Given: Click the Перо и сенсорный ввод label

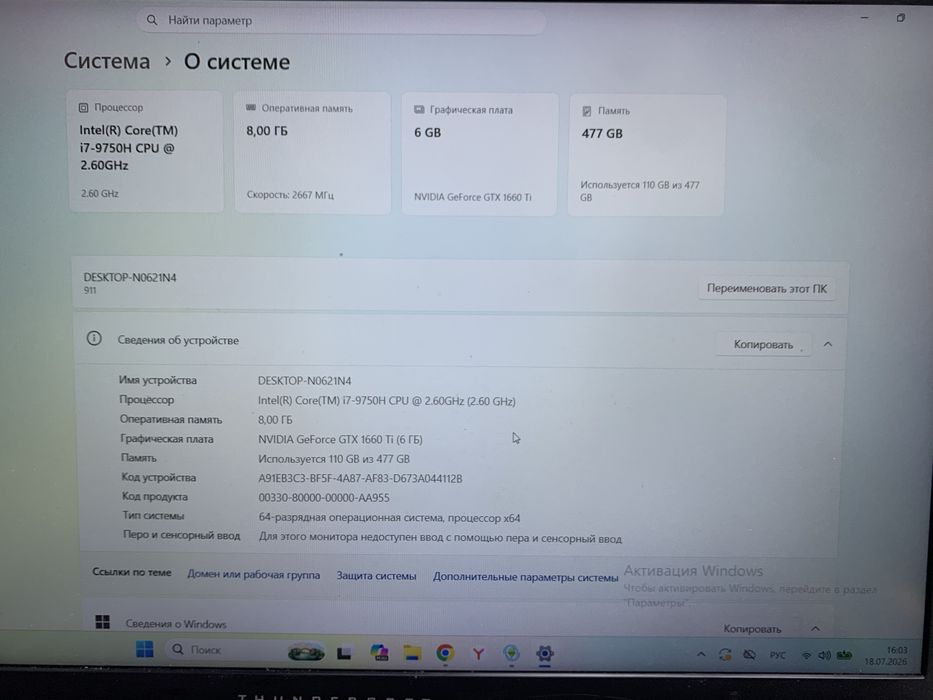Looking at the screenshot, I should pyautogui.click(x=181, y=535).
